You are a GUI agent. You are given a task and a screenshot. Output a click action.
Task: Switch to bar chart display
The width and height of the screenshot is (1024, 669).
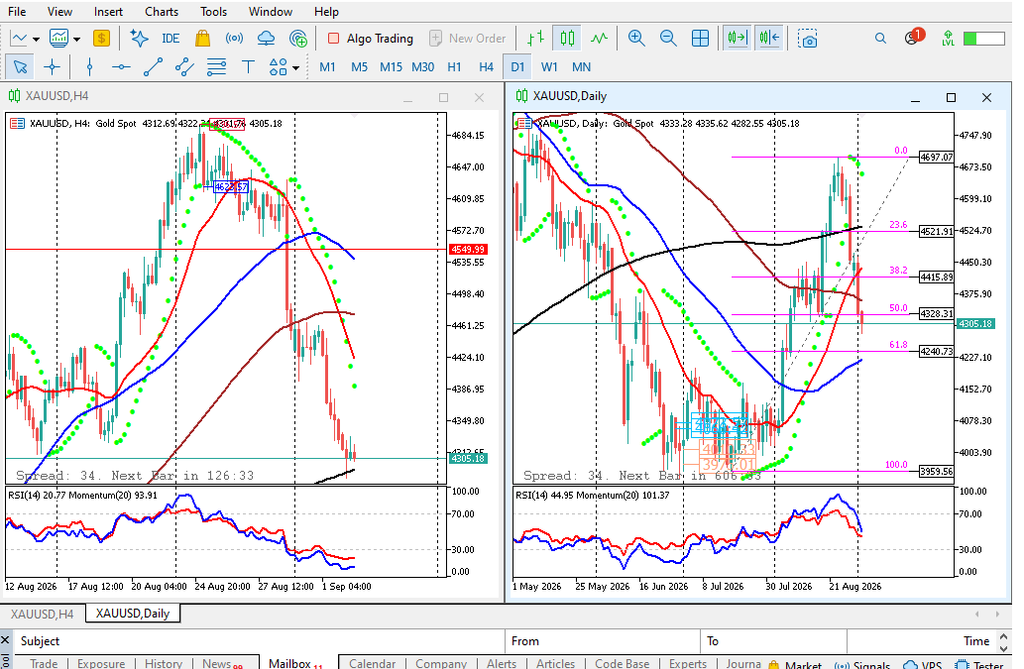[x=536, y=39]
